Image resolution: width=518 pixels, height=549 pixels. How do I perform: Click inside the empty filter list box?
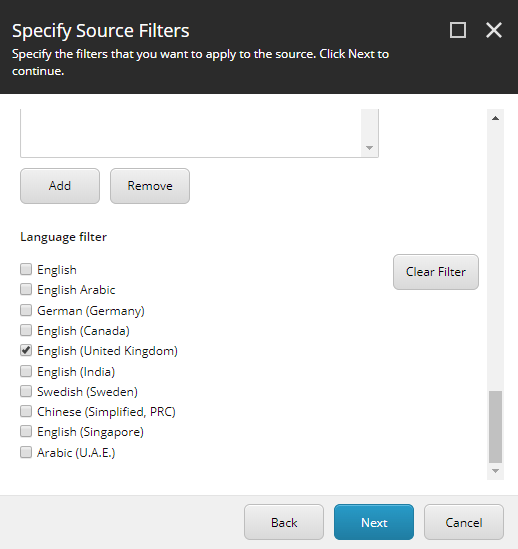point(191,133)
